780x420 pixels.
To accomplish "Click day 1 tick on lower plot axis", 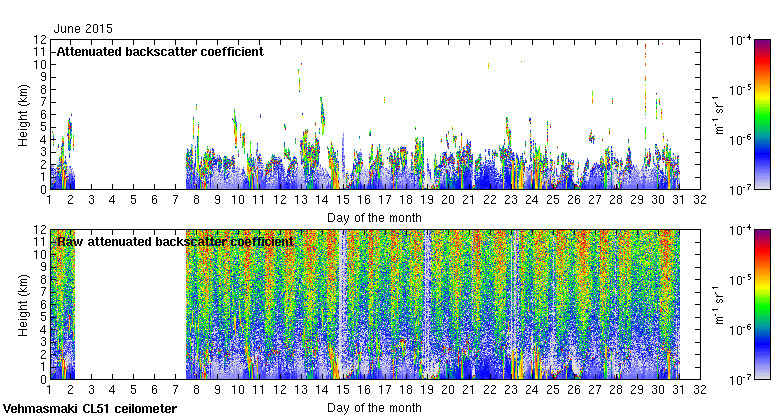I will pyautogui.click(x=49, y=390).
